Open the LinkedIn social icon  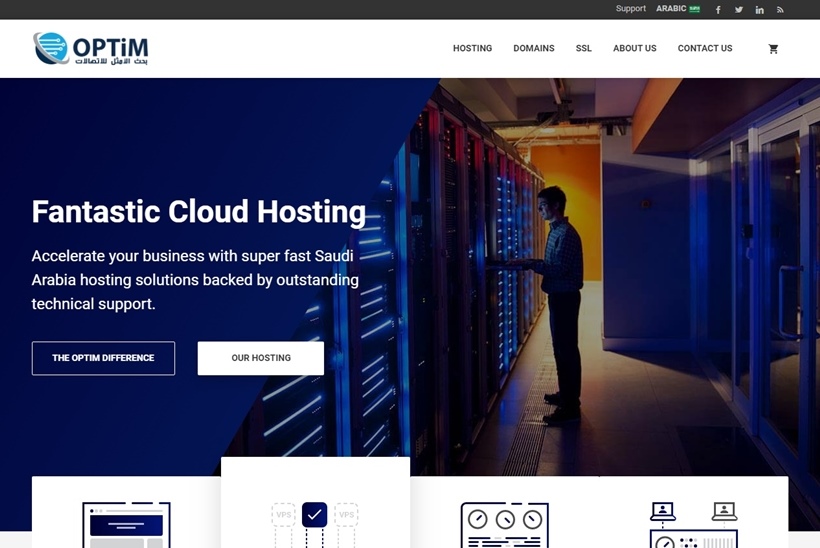[x=759, y=9]
